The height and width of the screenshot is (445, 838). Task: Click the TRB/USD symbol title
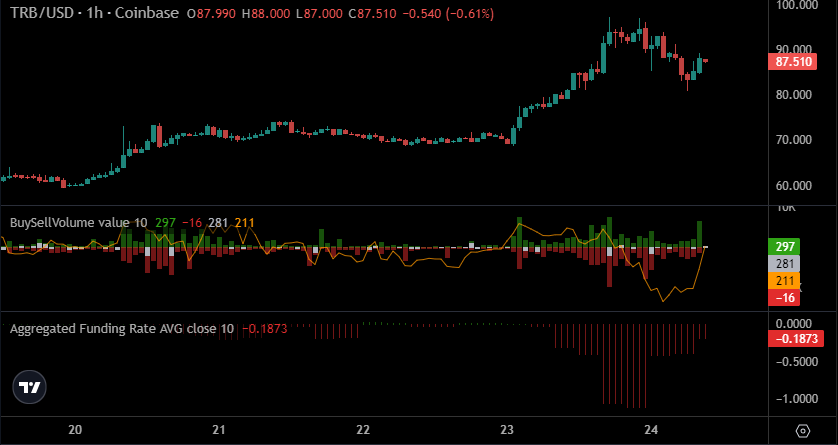coord(38,14)
